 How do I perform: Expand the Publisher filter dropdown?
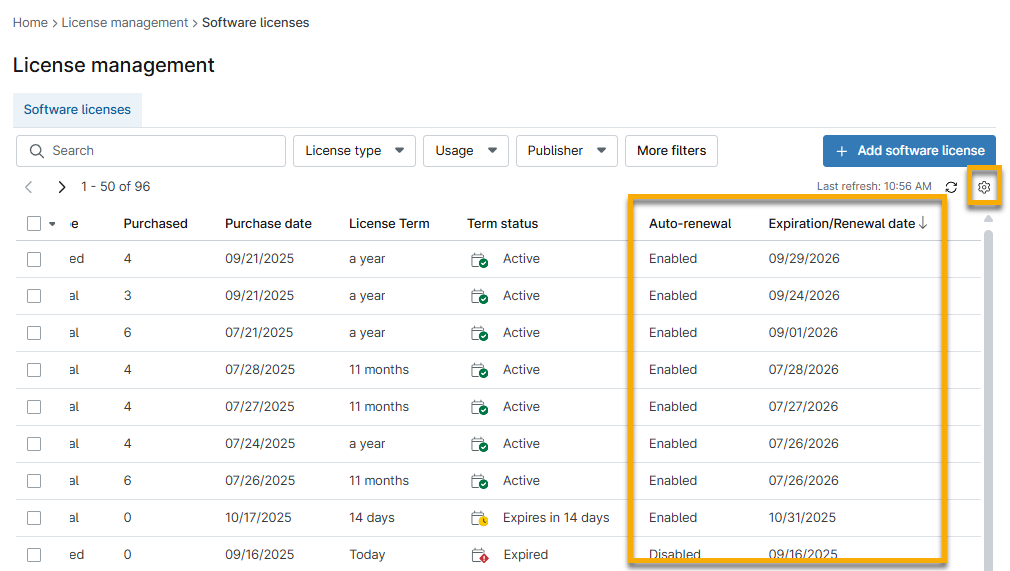coord(566,151)
